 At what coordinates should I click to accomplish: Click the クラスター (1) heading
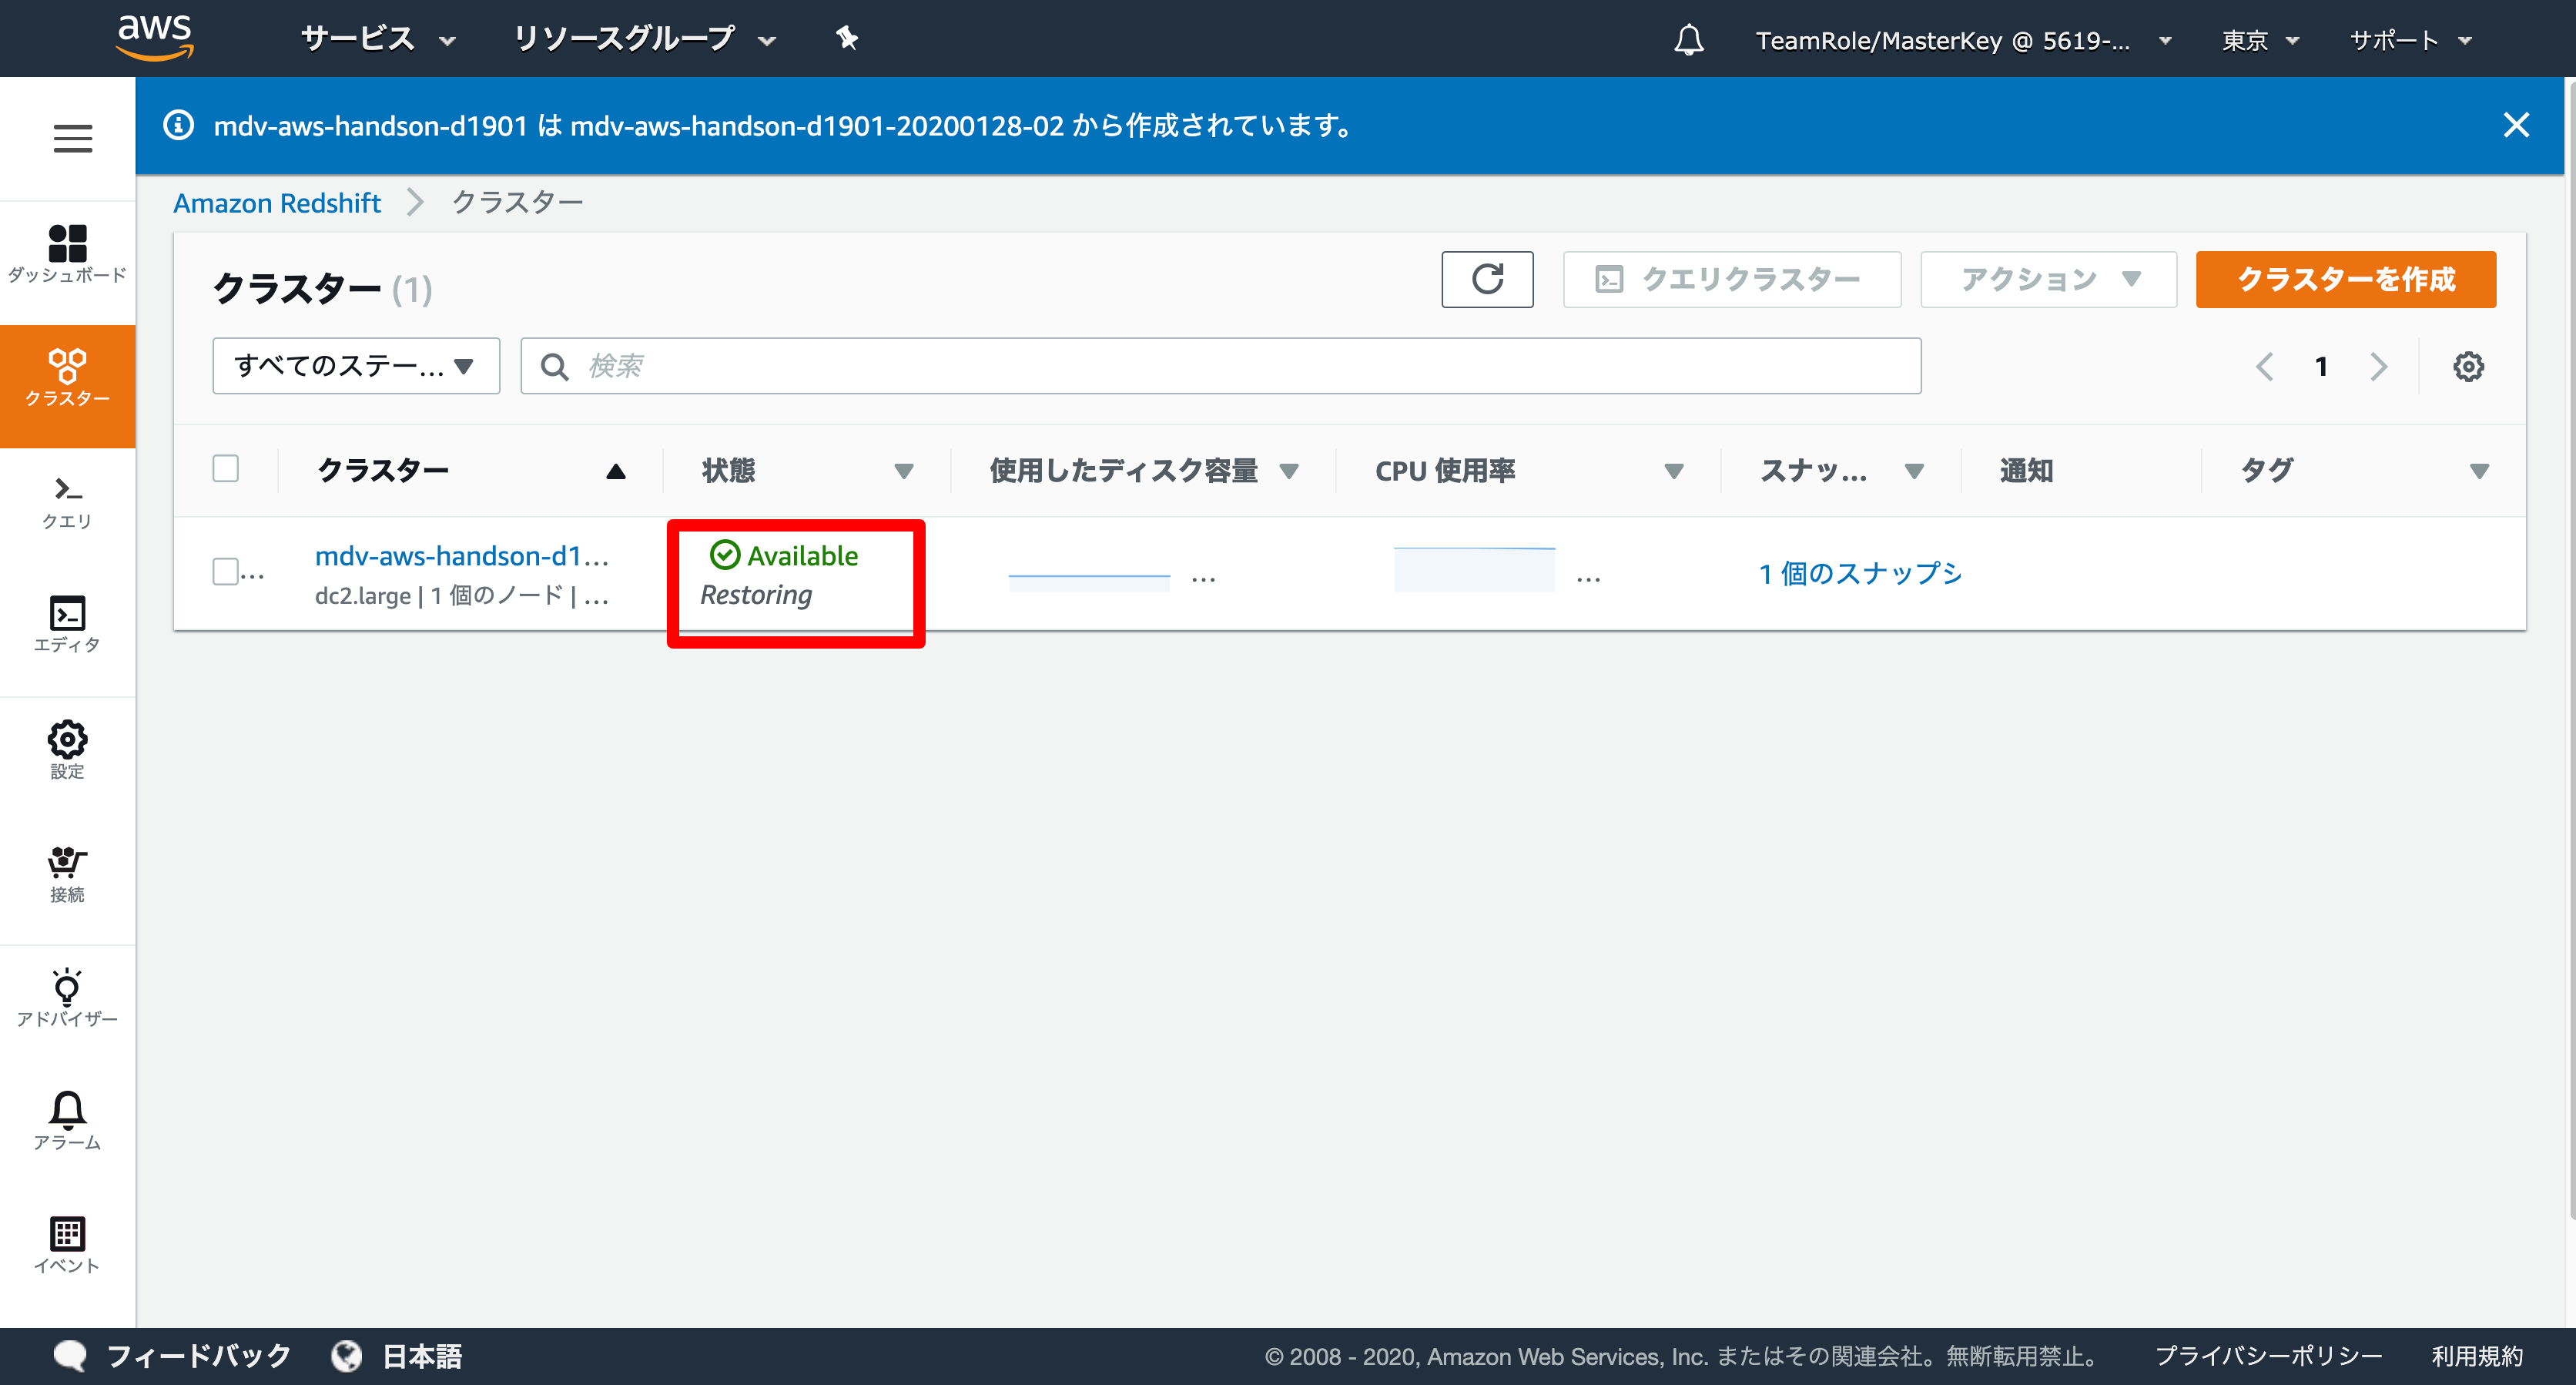click(x=322, y=289)
